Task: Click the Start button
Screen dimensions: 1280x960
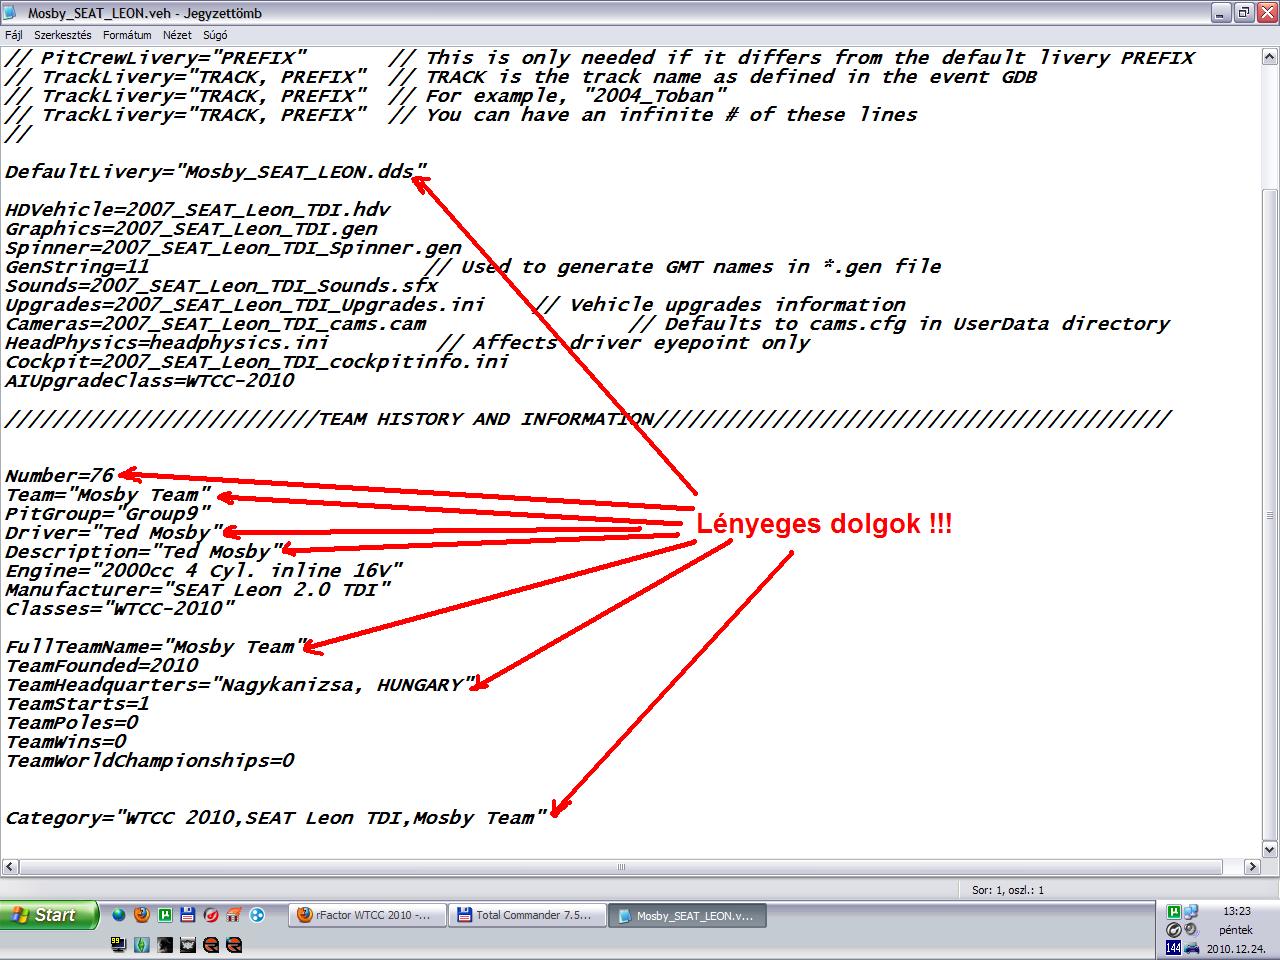Action: (49, 914)
